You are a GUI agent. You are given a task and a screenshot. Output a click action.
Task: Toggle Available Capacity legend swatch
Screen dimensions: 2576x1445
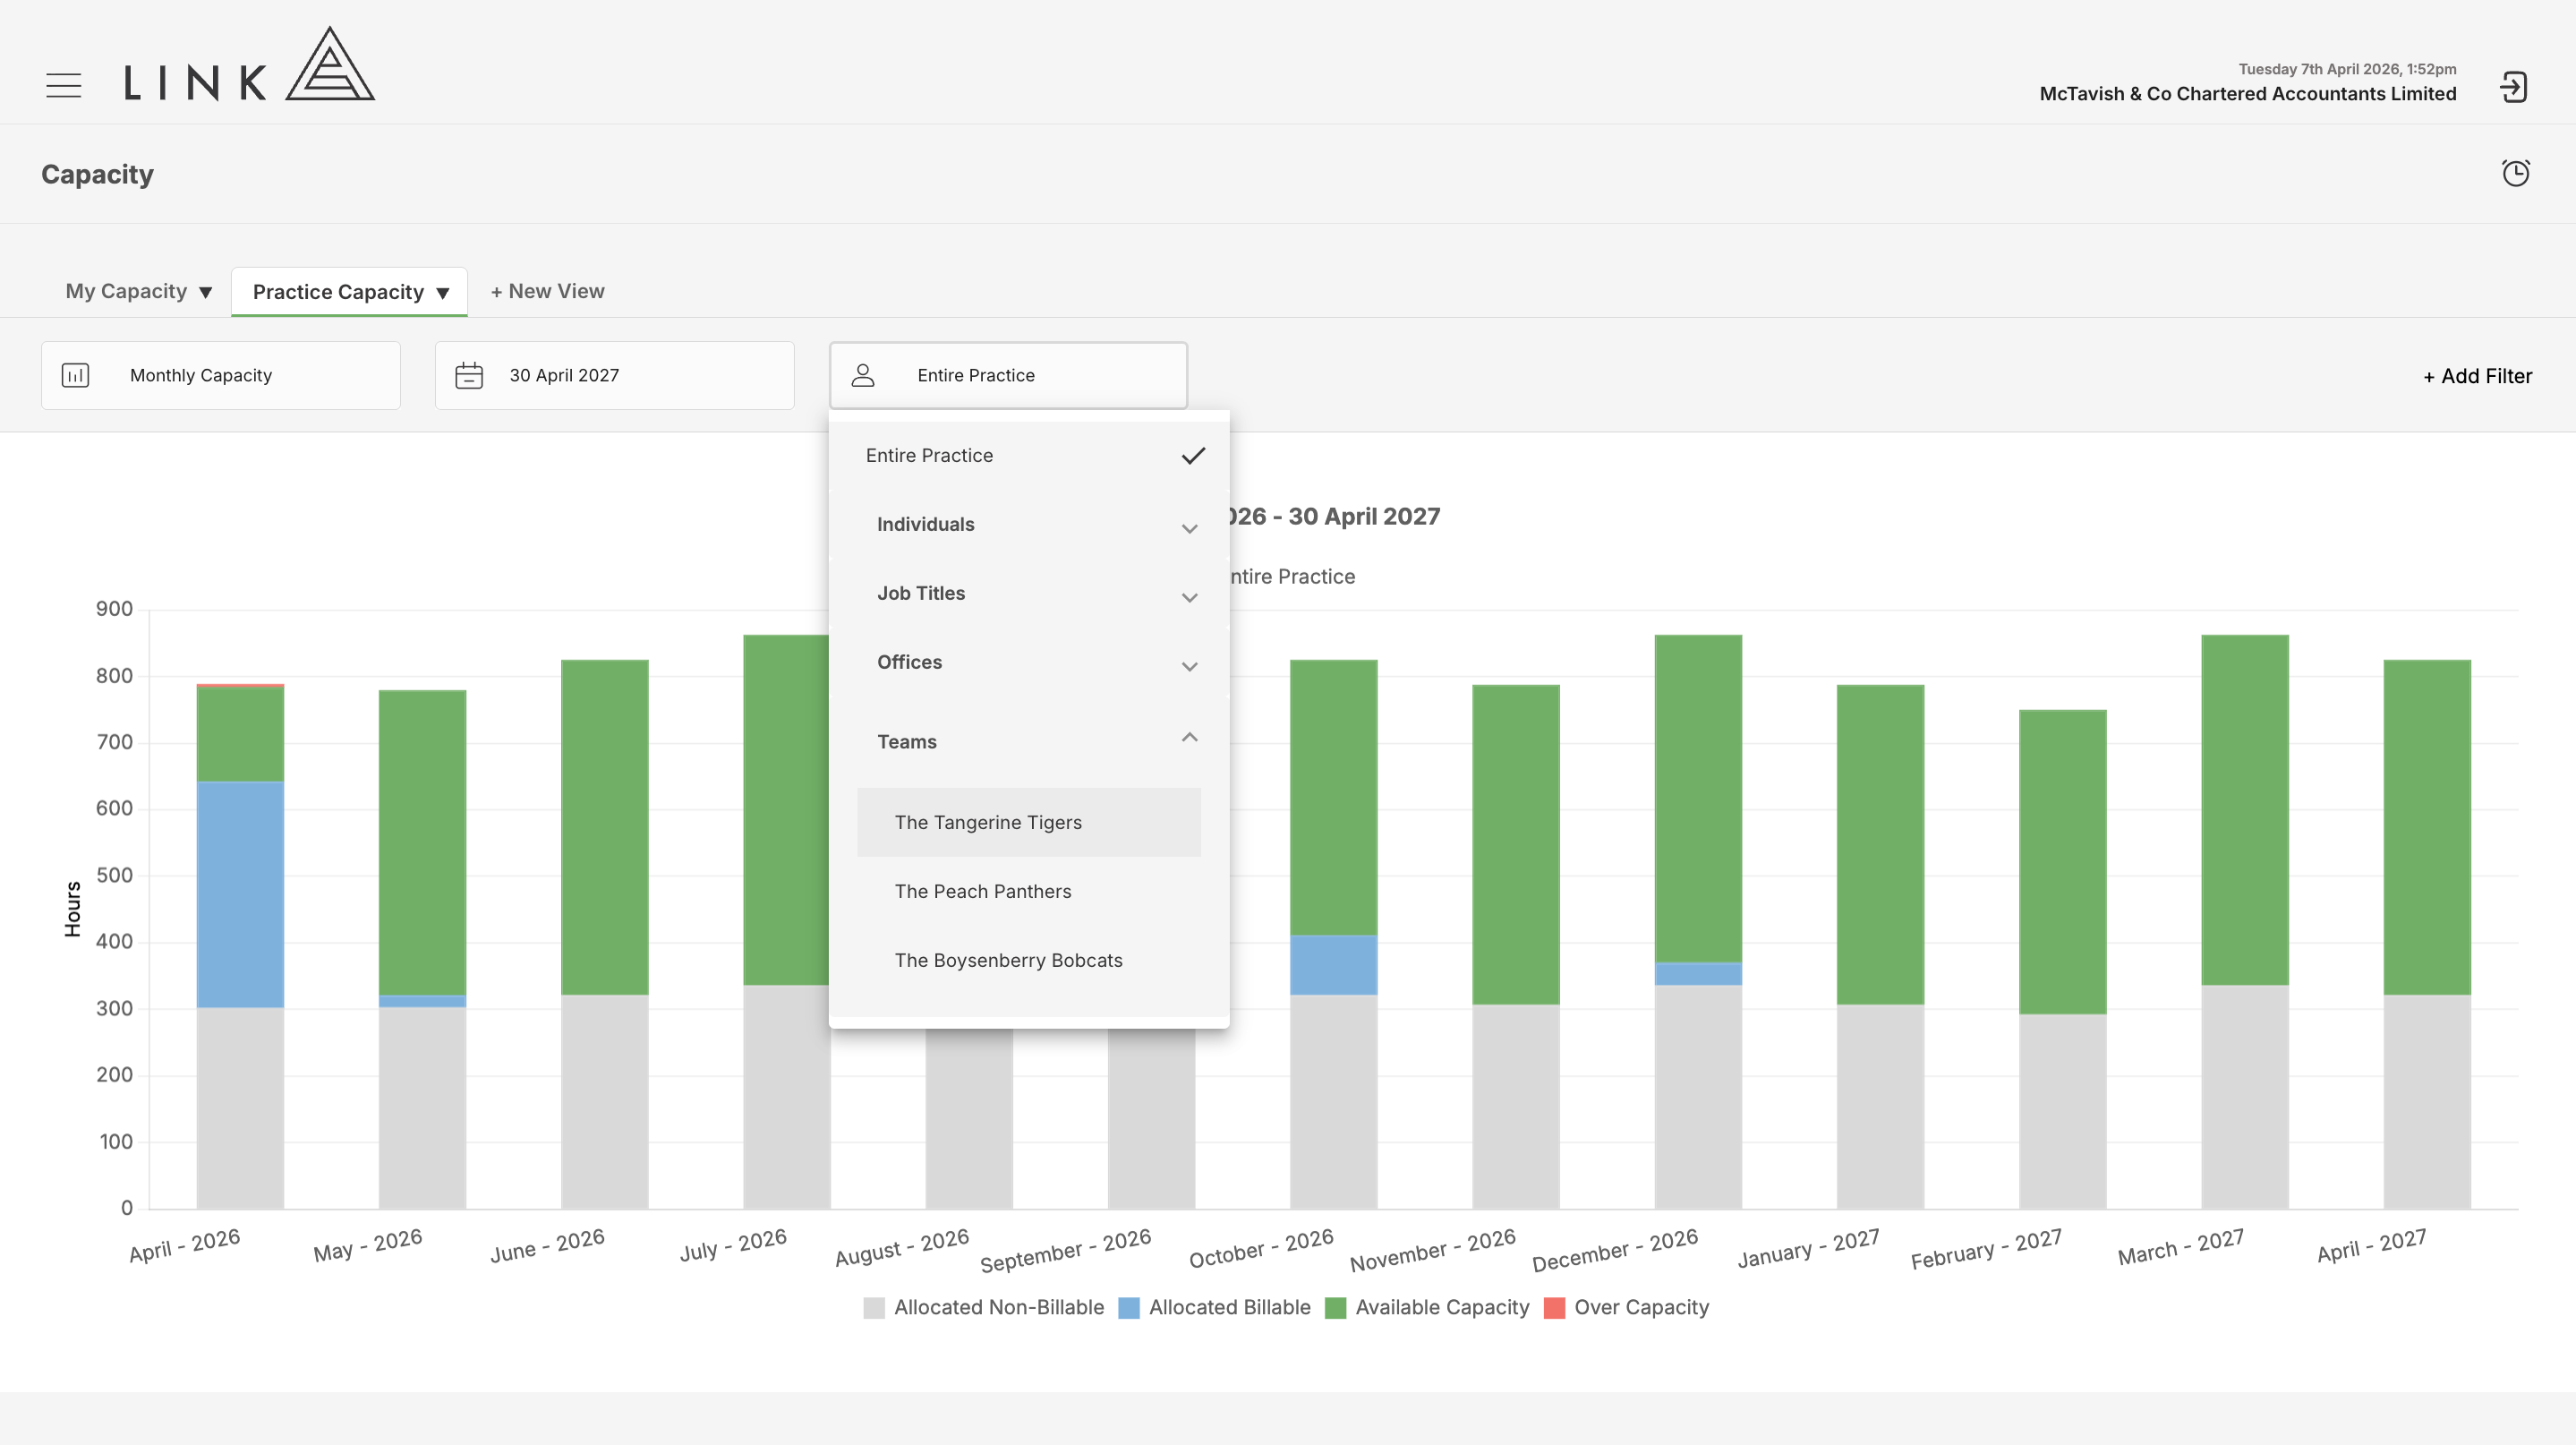click(x=1335, y=1308)
